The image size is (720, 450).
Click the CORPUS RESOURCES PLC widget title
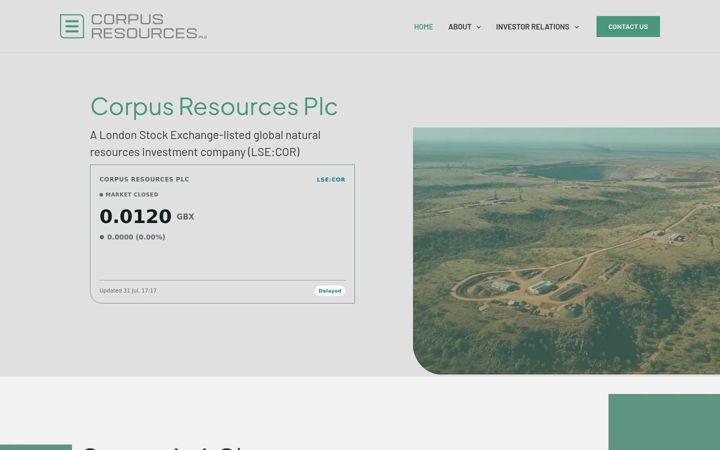click(144, 180)
